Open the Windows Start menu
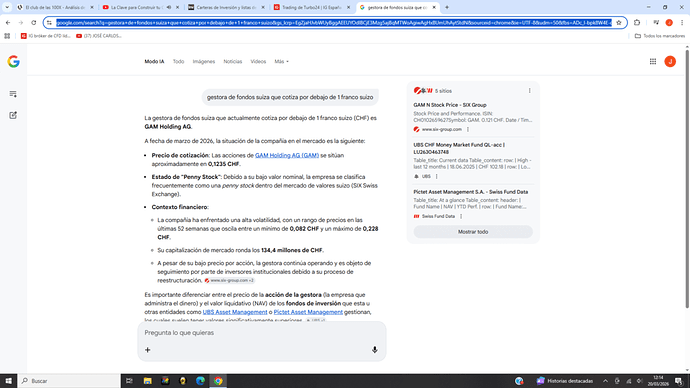This screenshot has width=690, height=388. tap(8, 381)
